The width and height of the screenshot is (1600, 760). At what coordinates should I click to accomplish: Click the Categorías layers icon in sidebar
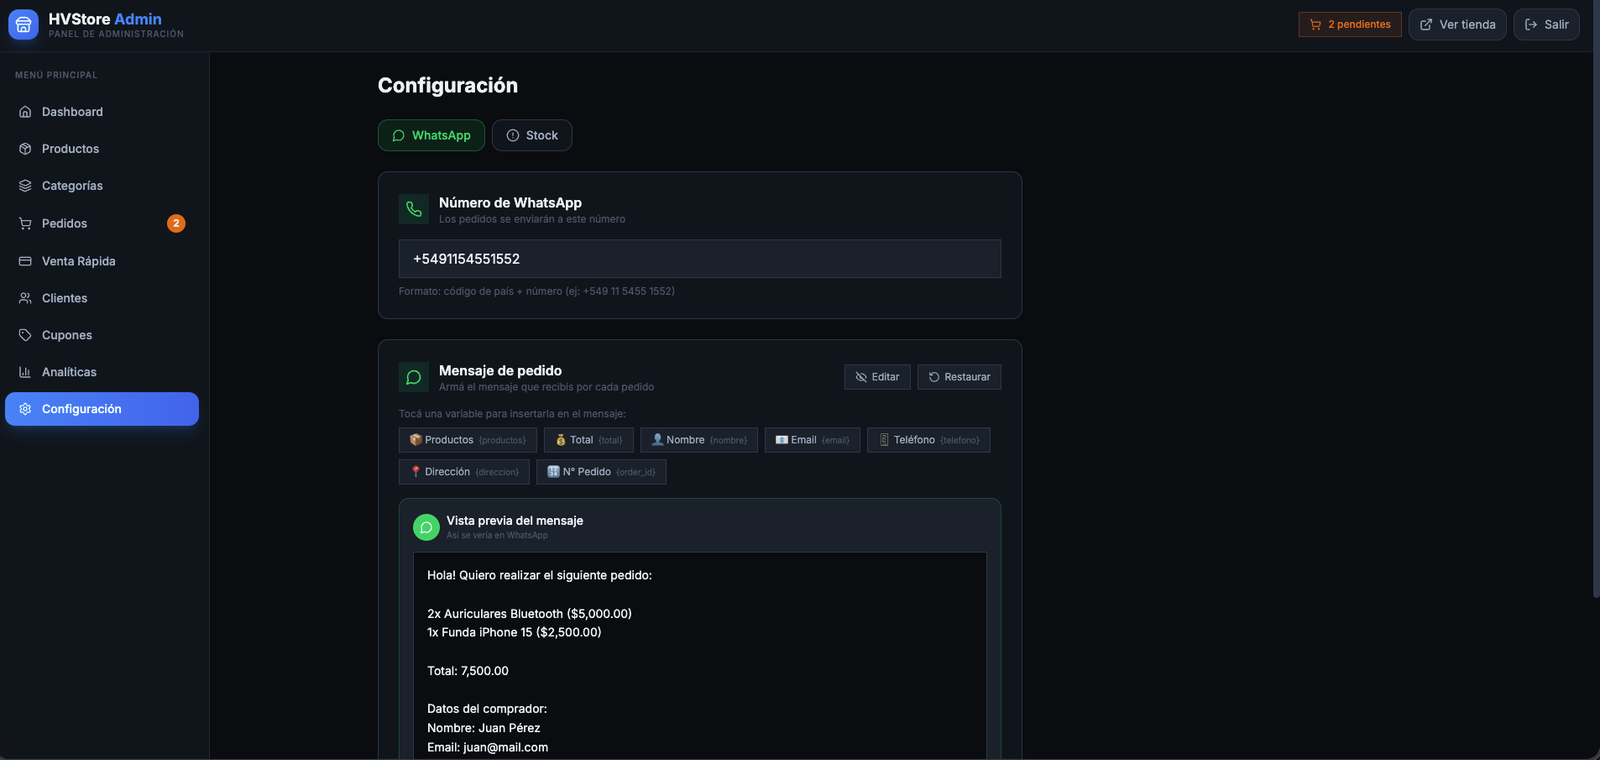(x=25, y=186)
